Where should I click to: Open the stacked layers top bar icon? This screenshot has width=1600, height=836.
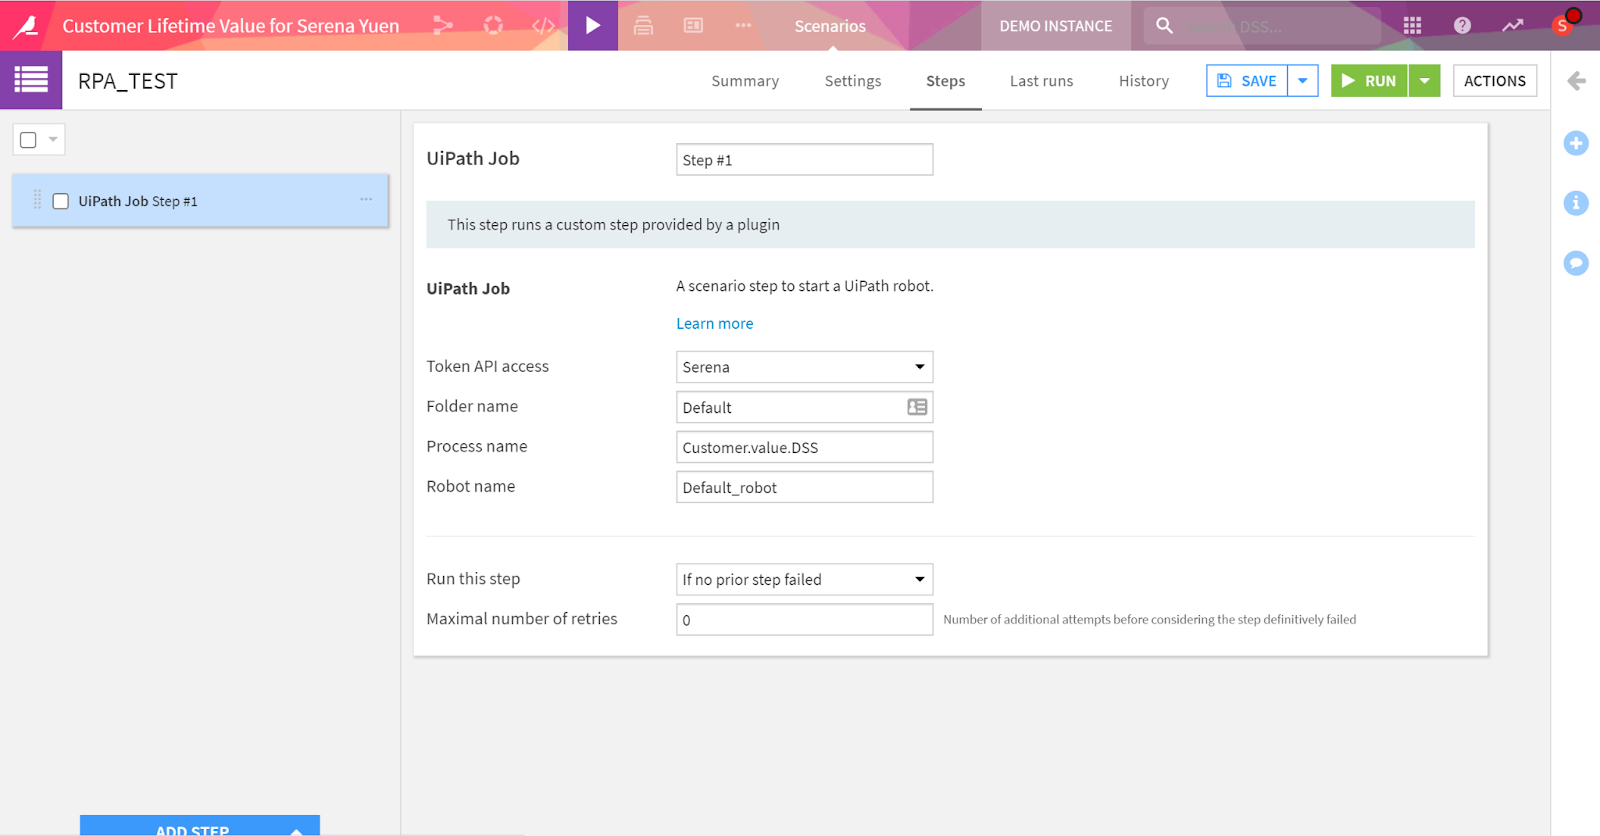(x=643, y=26)
